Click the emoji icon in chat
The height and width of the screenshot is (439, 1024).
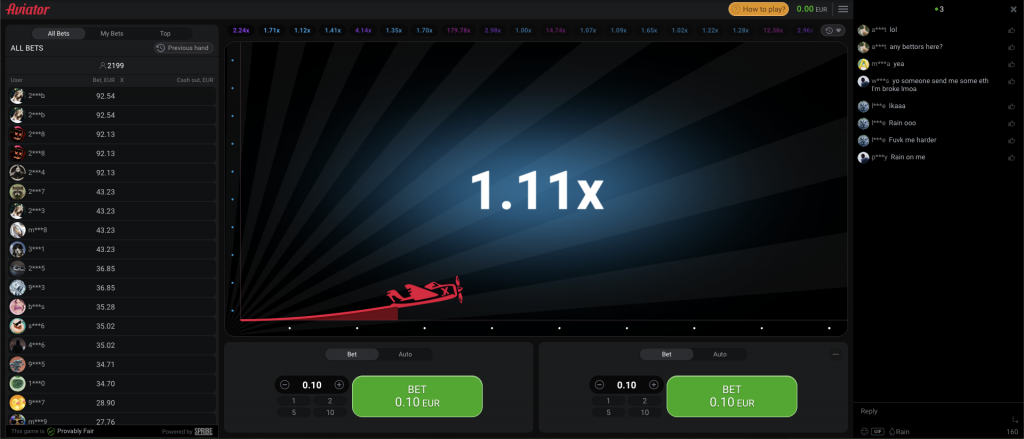tap(865, 431)
